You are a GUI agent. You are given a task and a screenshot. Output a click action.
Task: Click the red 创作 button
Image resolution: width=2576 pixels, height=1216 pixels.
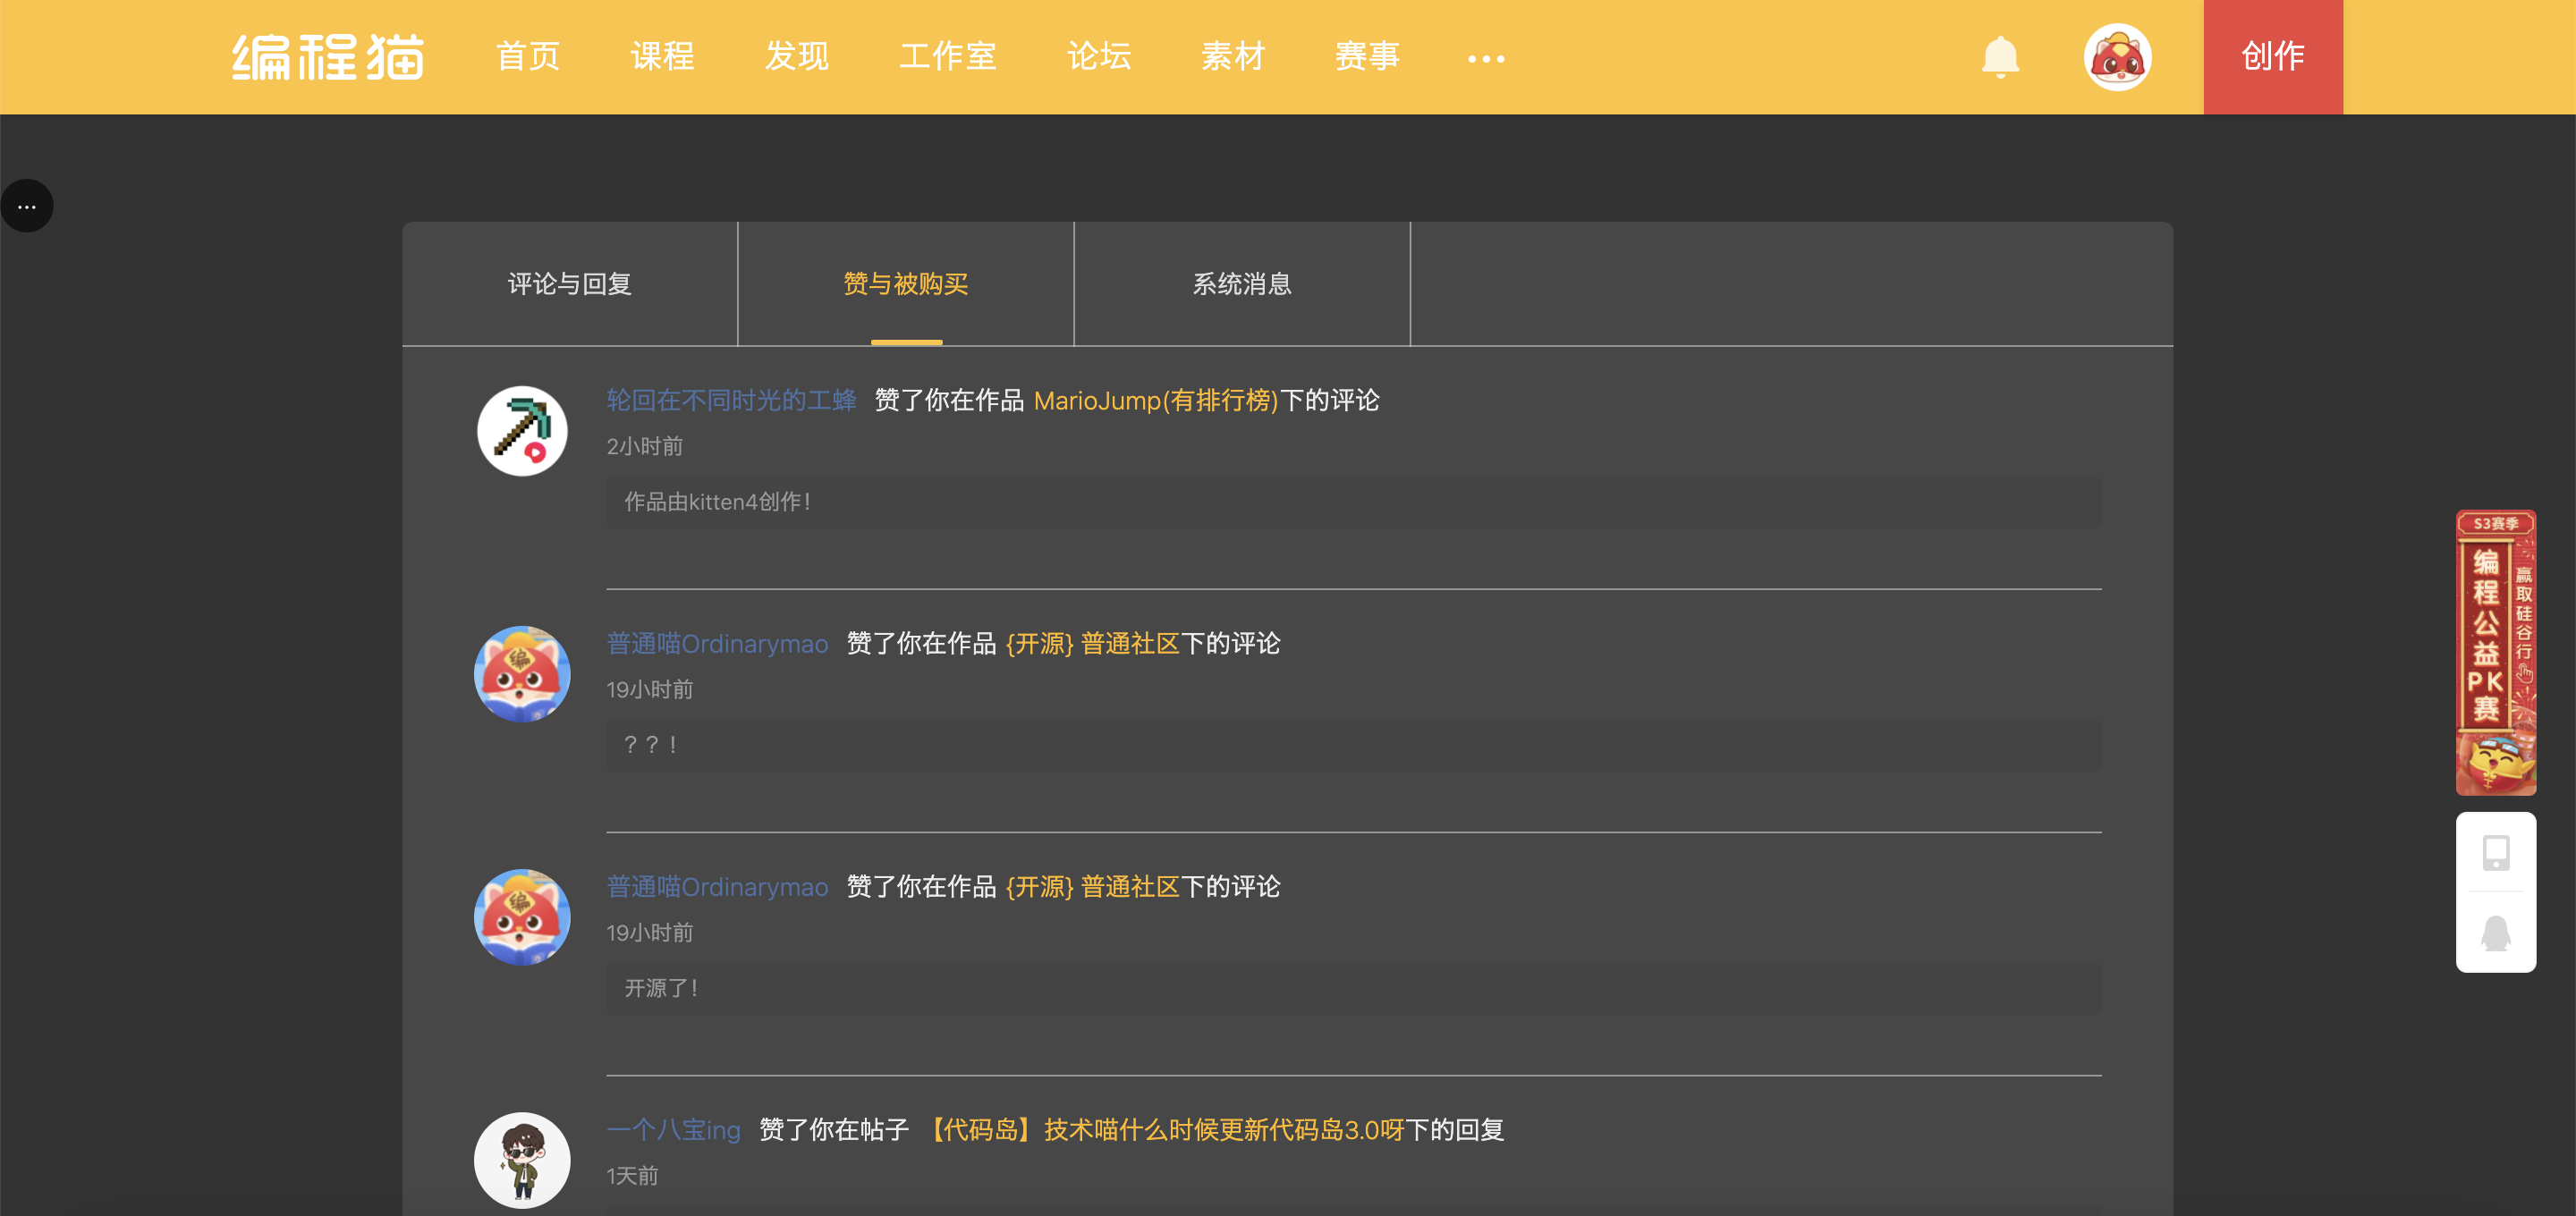(x=2273, y=57)
